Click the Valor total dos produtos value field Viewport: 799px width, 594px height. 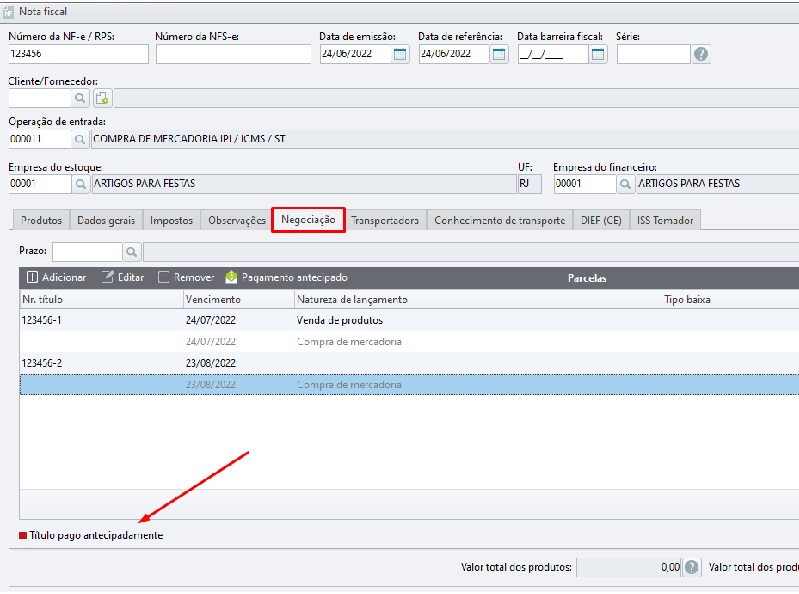point(629,567)
